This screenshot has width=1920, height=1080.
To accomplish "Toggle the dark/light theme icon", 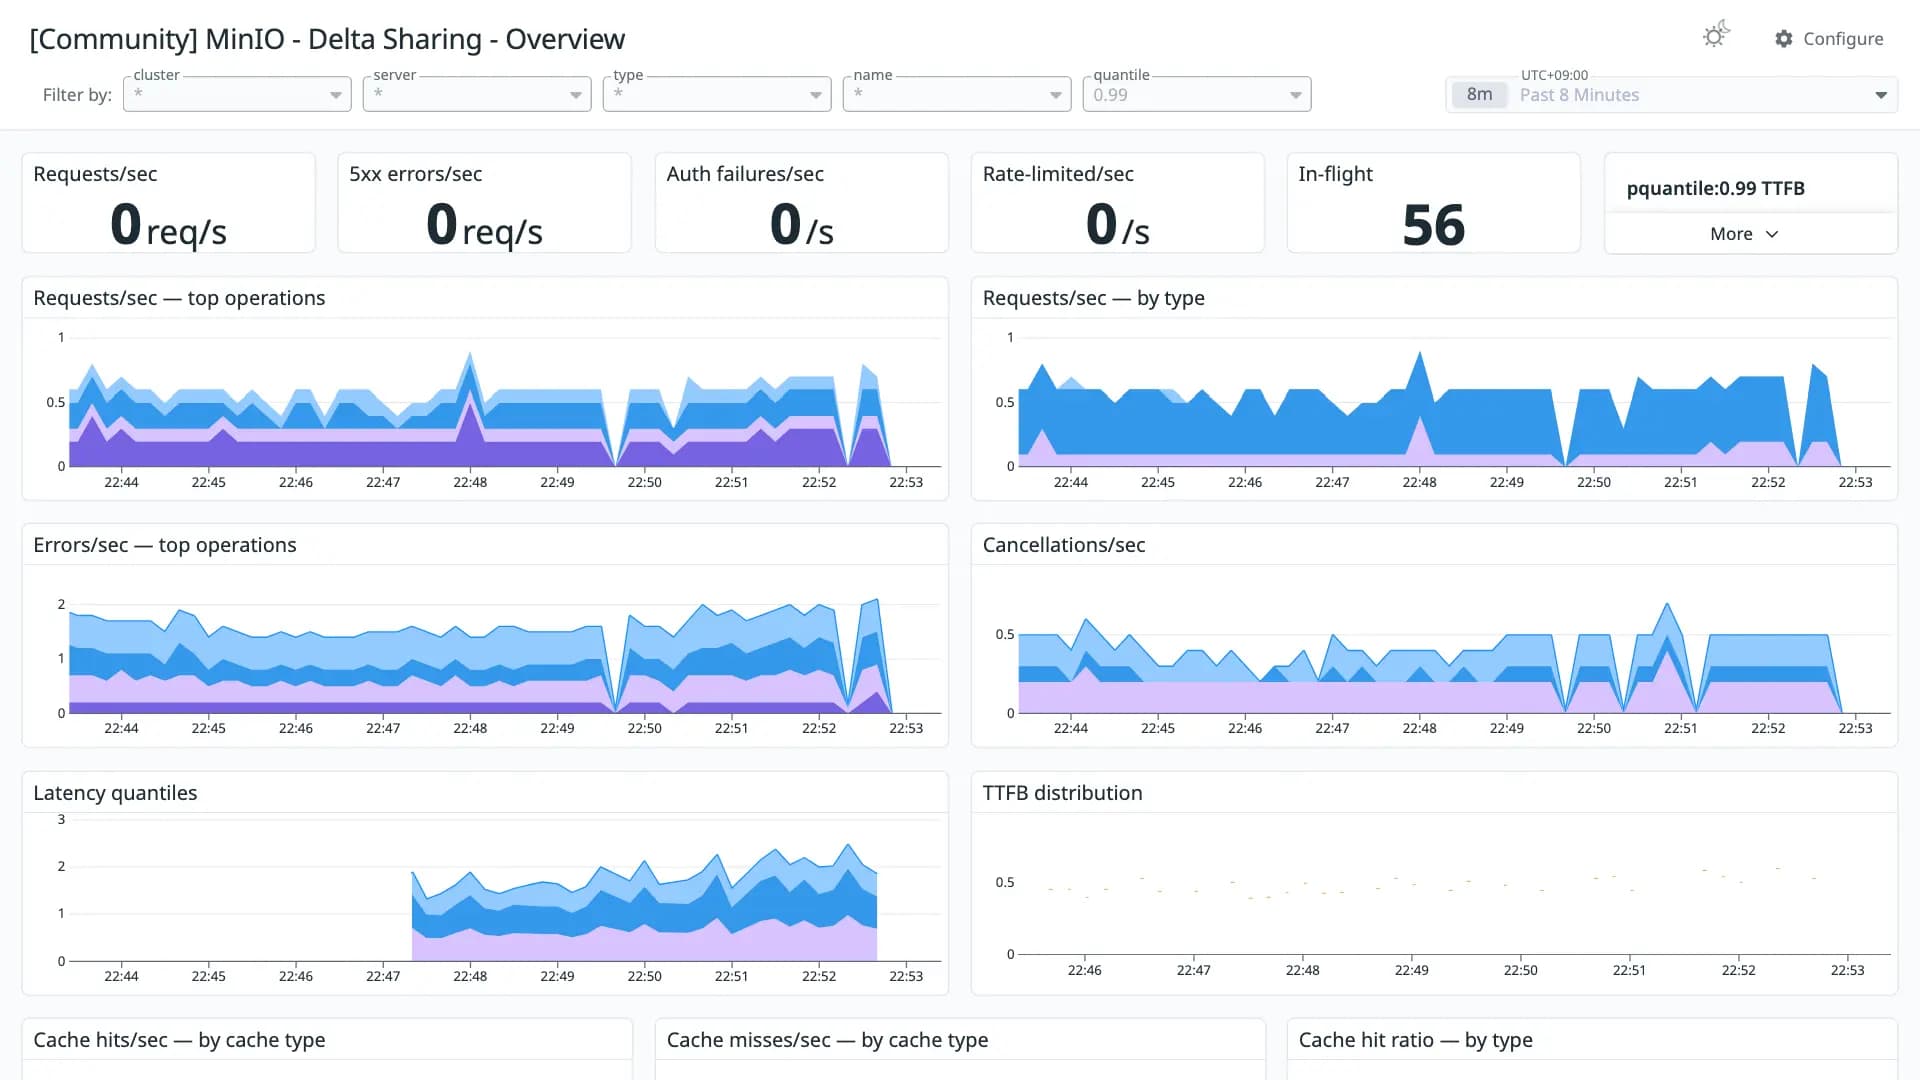I will (1716, 36).
